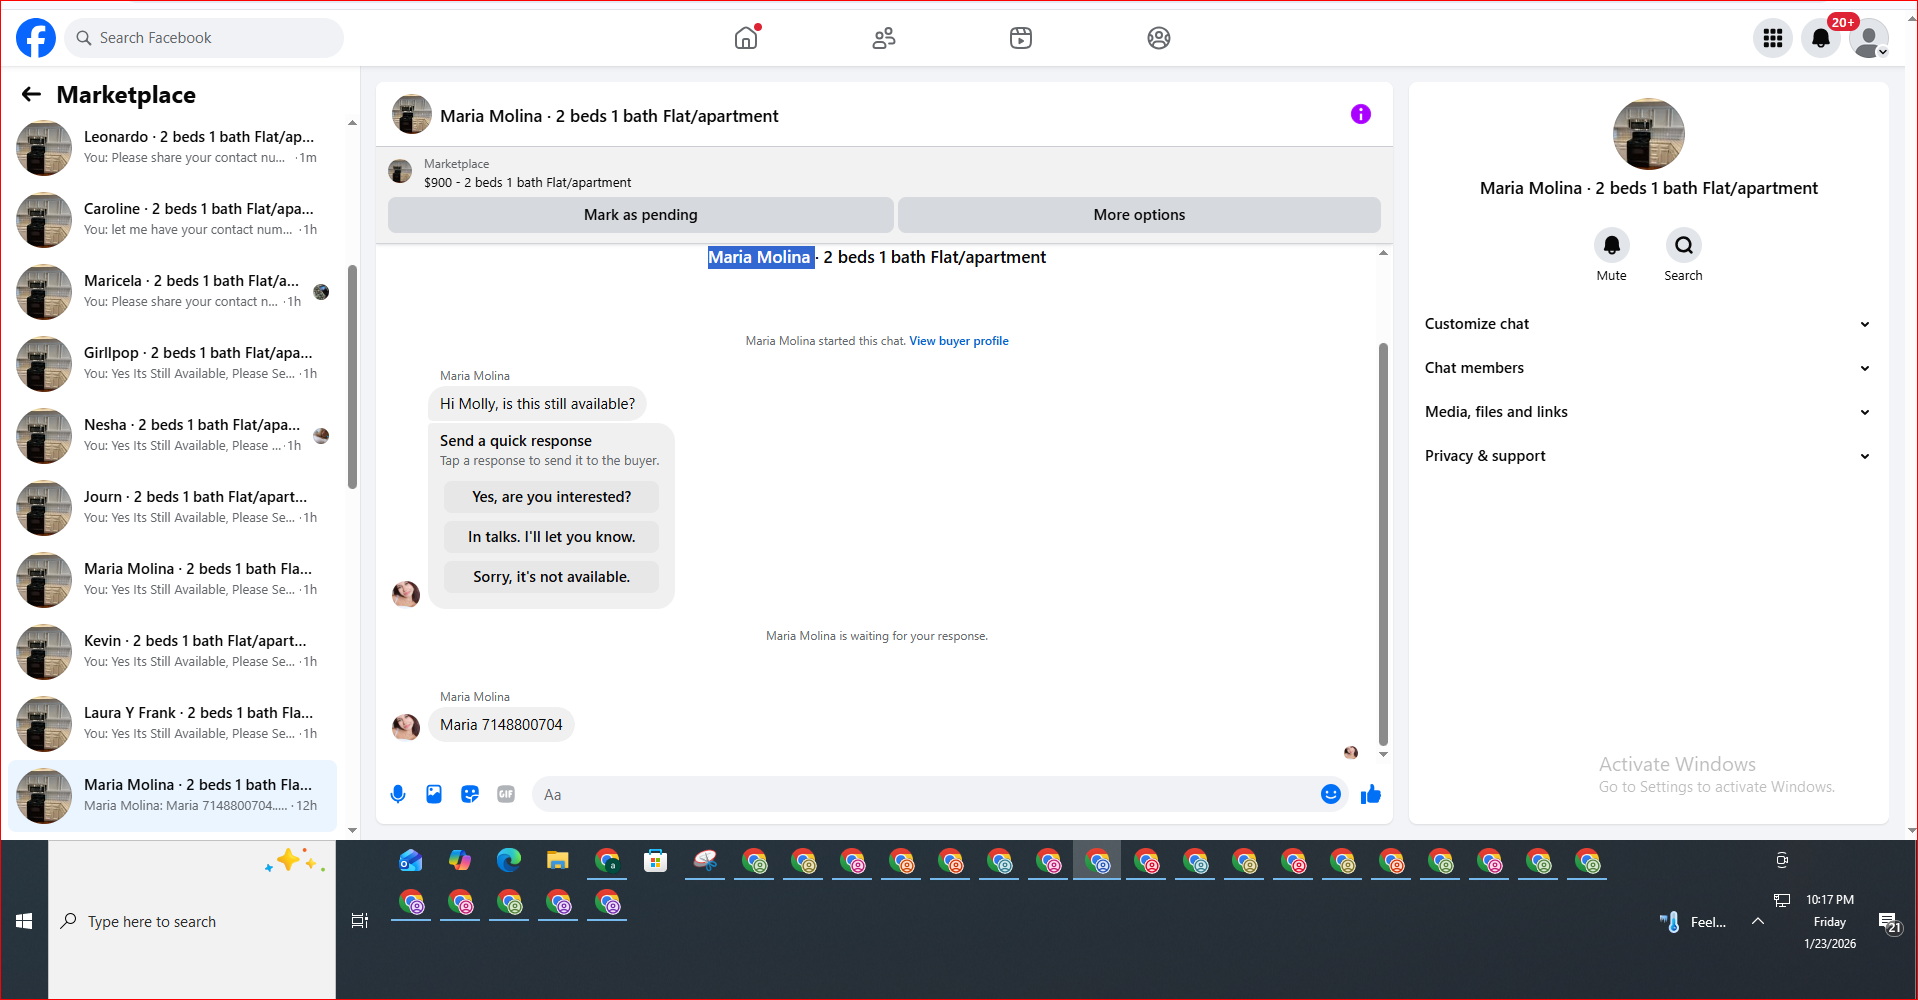Viewport: 1918px width, 1000px height.
Task: Mute the conversation using bell icon
Action: [1612, 245]
